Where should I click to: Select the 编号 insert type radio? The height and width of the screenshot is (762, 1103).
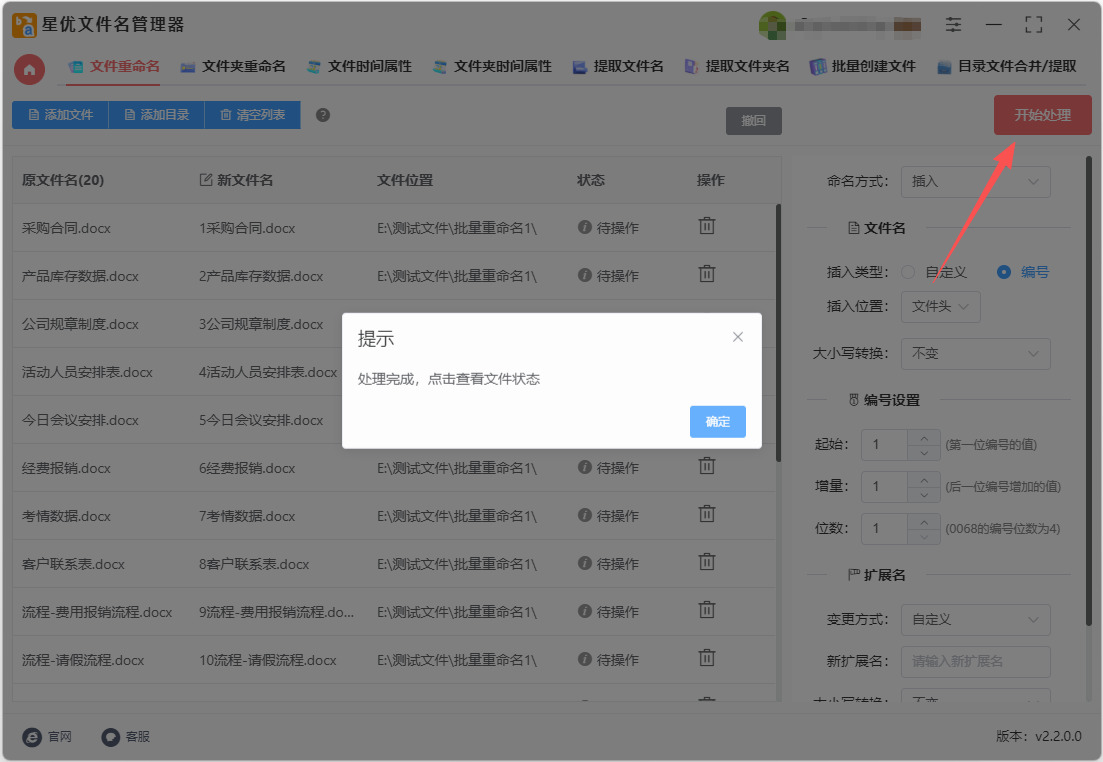1004,272
